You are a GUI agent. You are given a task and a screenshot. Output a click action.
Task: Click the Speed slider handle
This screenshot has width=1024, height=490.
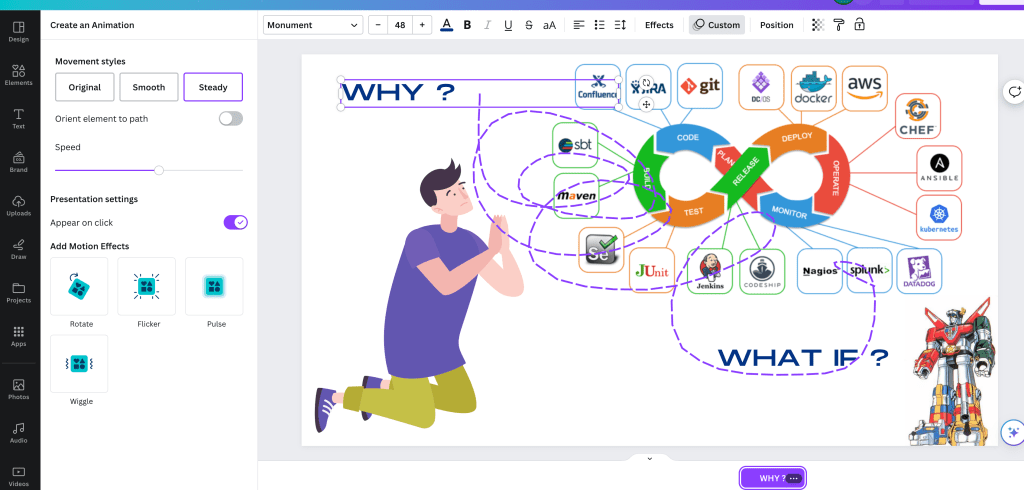[x=159, y=170]
